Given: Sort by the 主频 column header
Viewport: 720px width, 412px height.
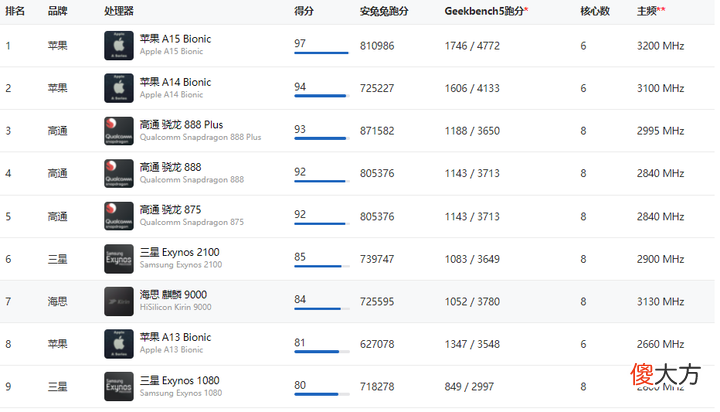Looking at the screenshot, I should click(651, 11).
